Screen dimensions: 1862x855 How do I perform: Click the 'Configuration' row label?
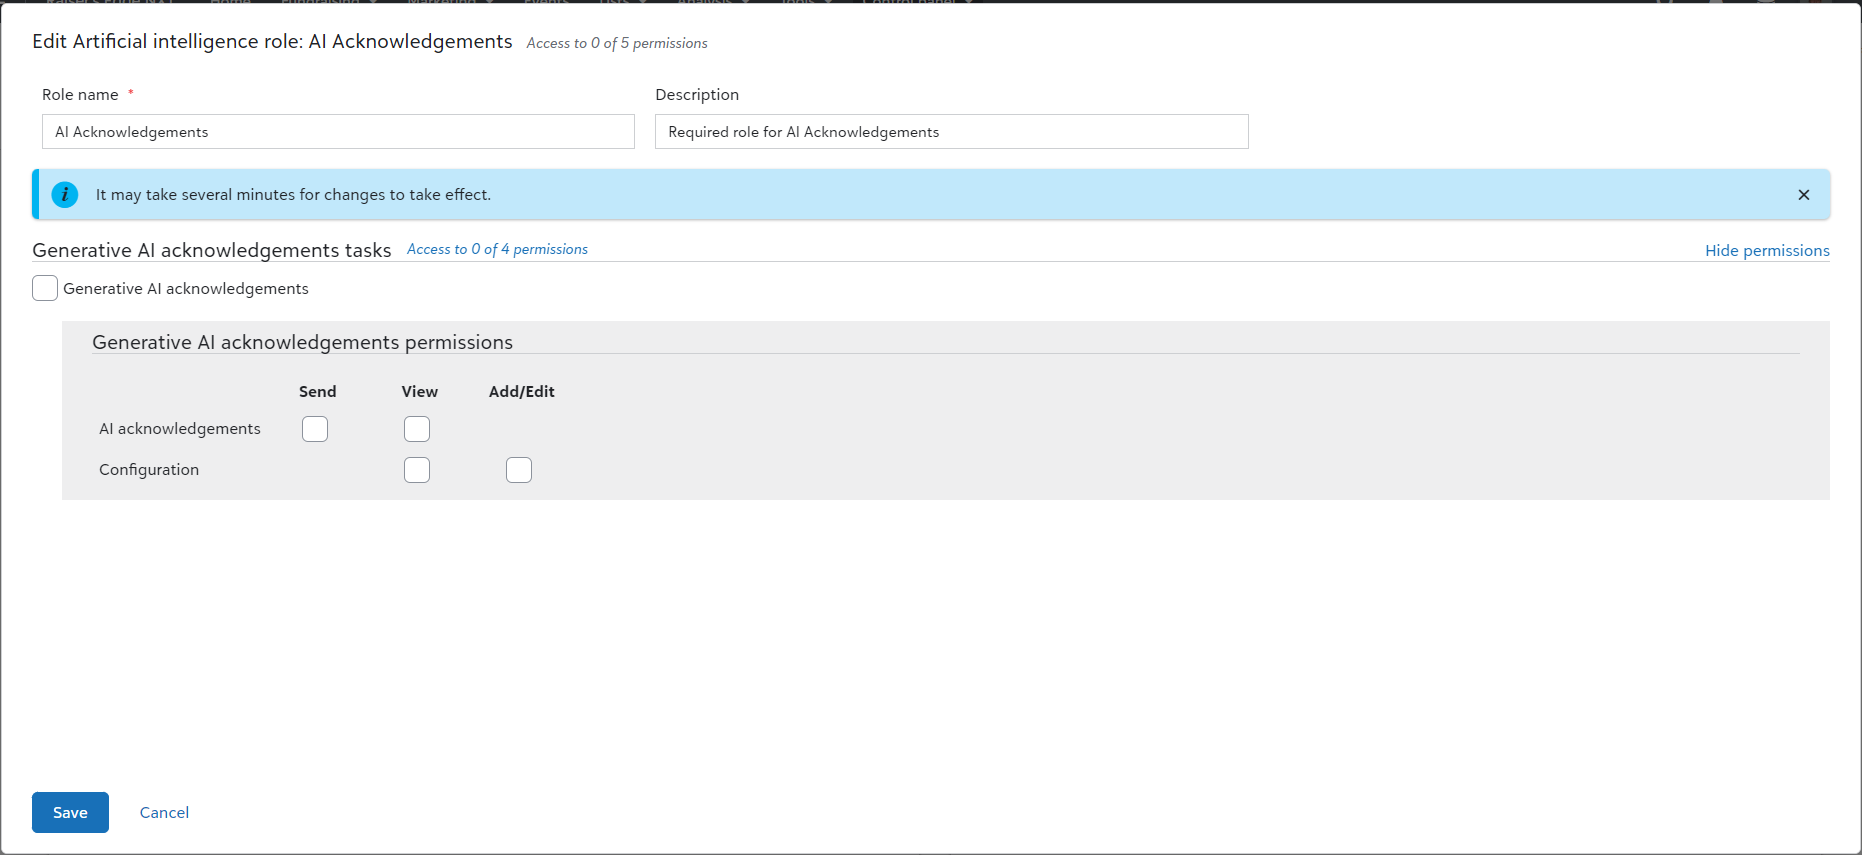point(149,469)
